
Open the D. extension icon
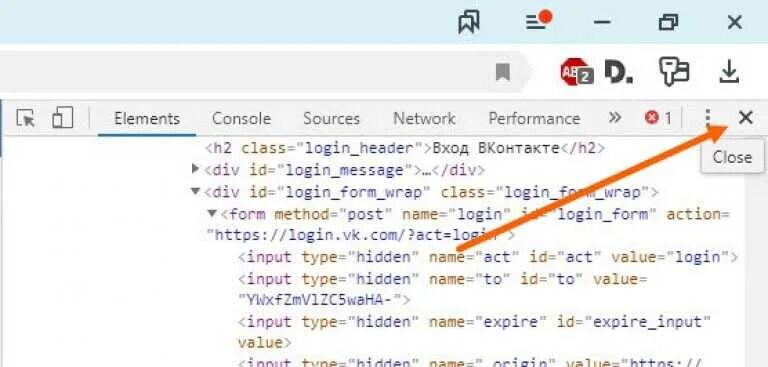click(x=619, y=73)
